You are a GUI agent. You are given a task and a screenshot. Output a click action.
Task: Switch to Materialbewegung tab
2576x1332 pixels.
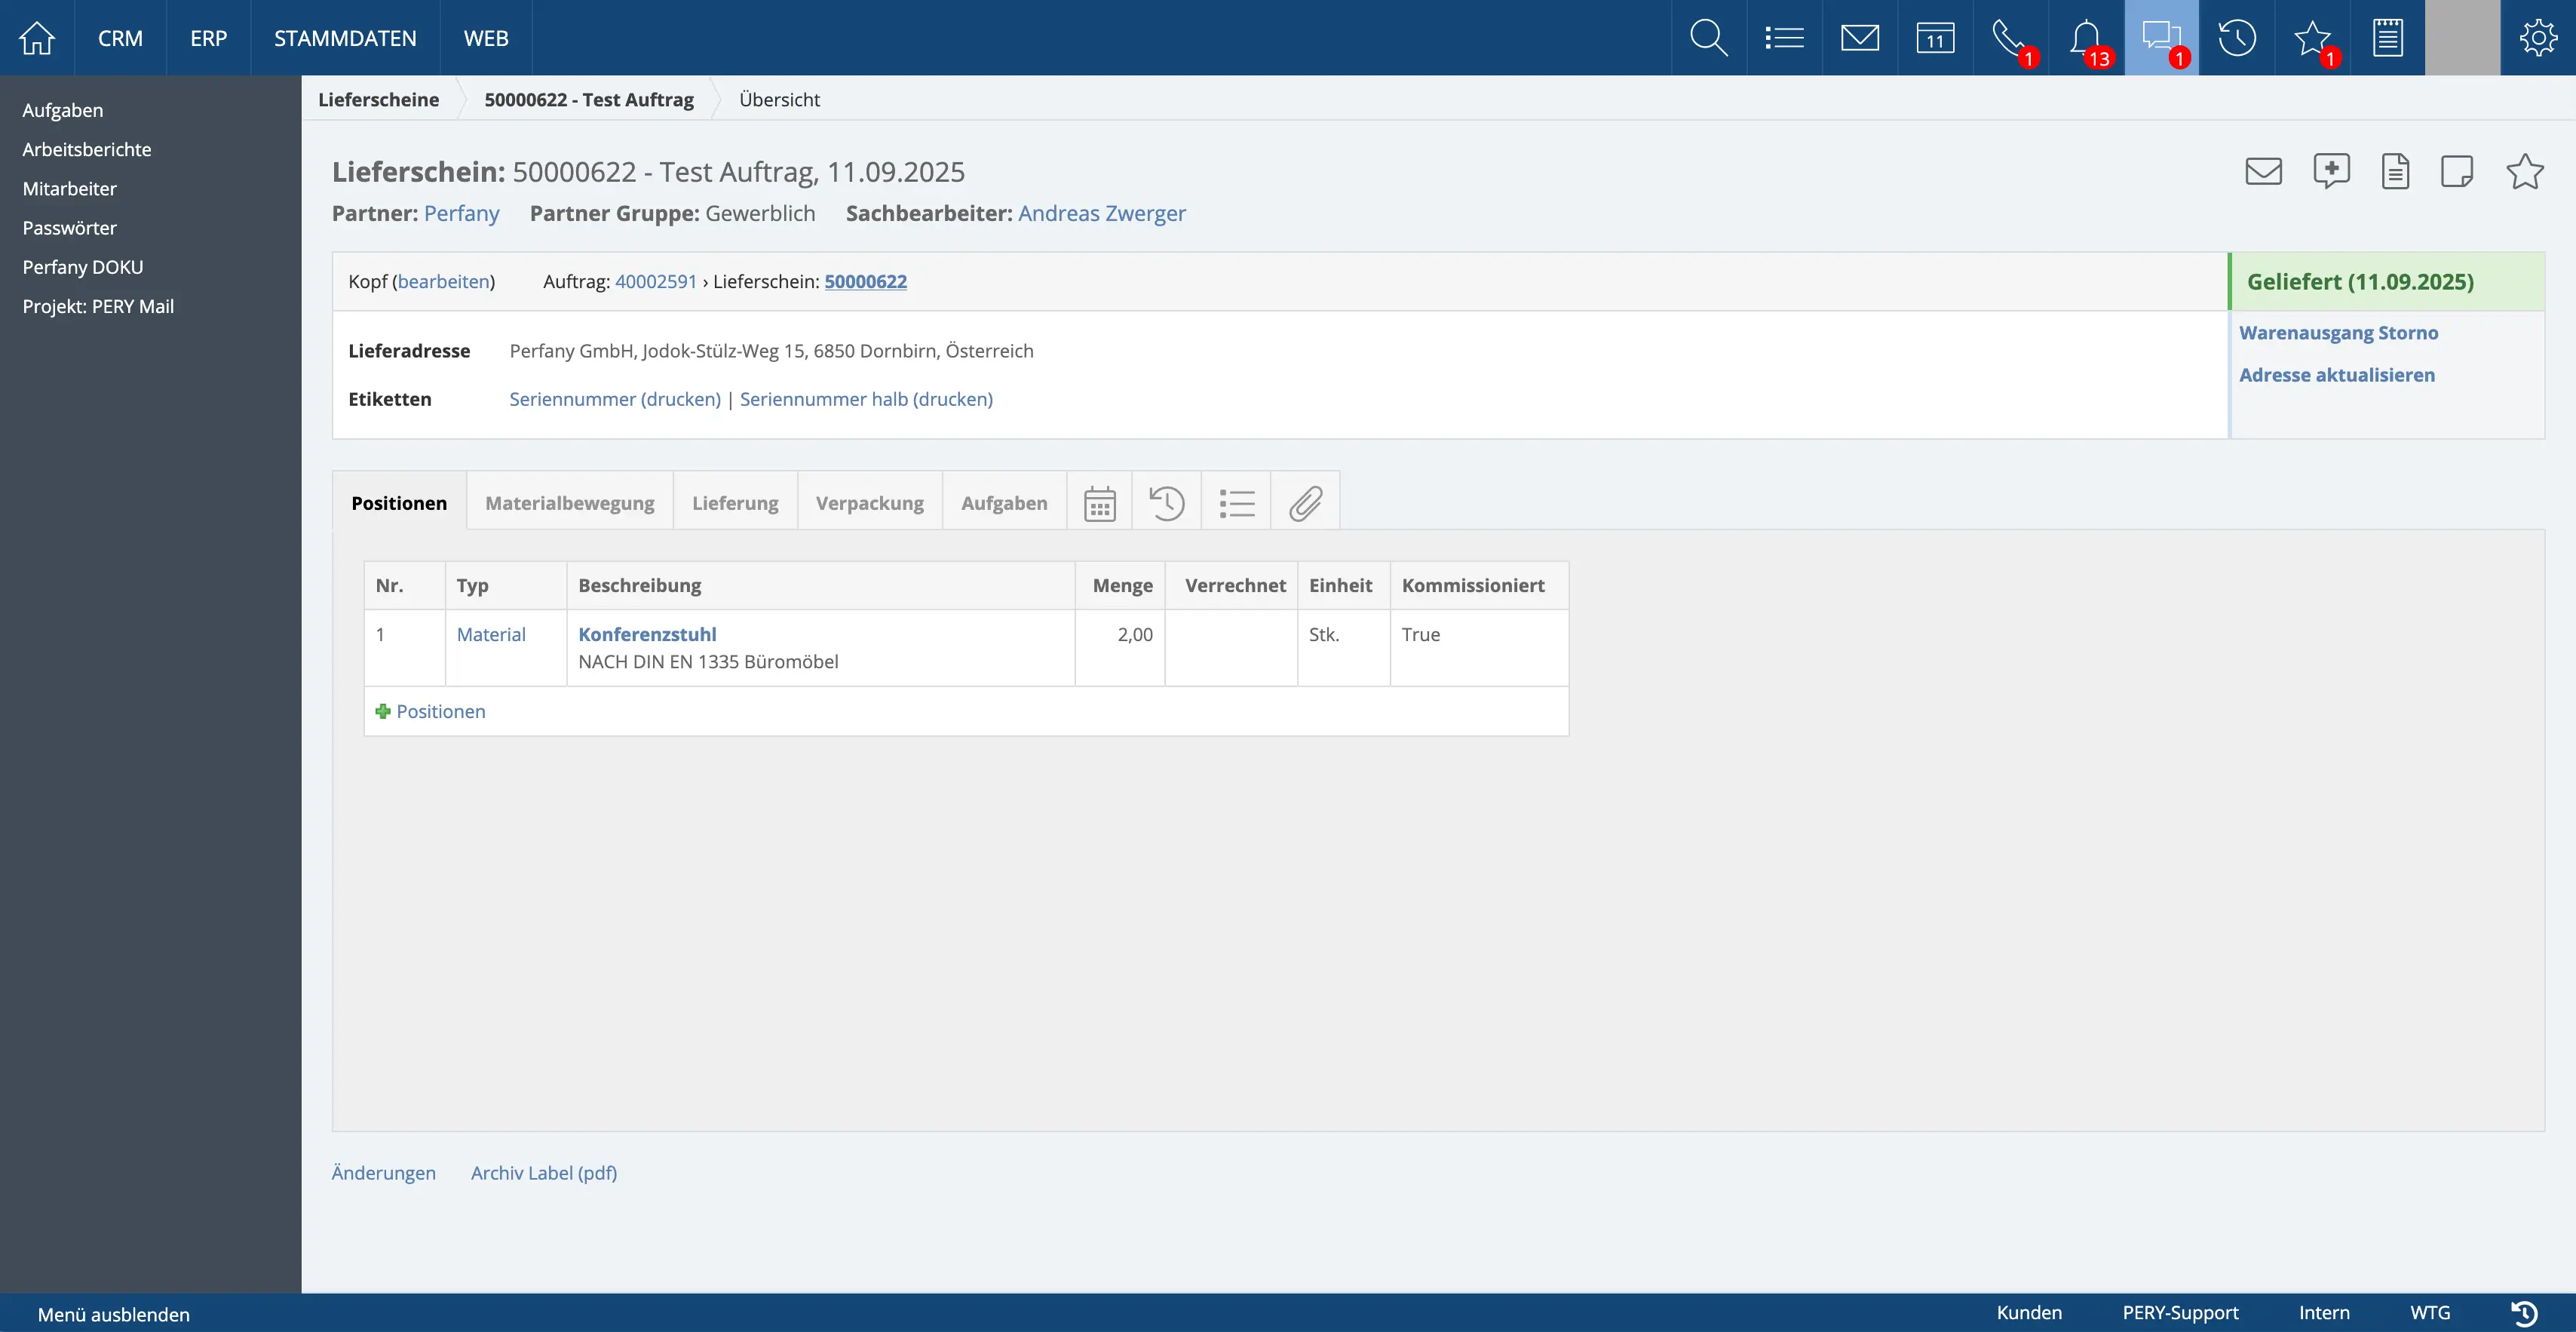coord(569,503)
